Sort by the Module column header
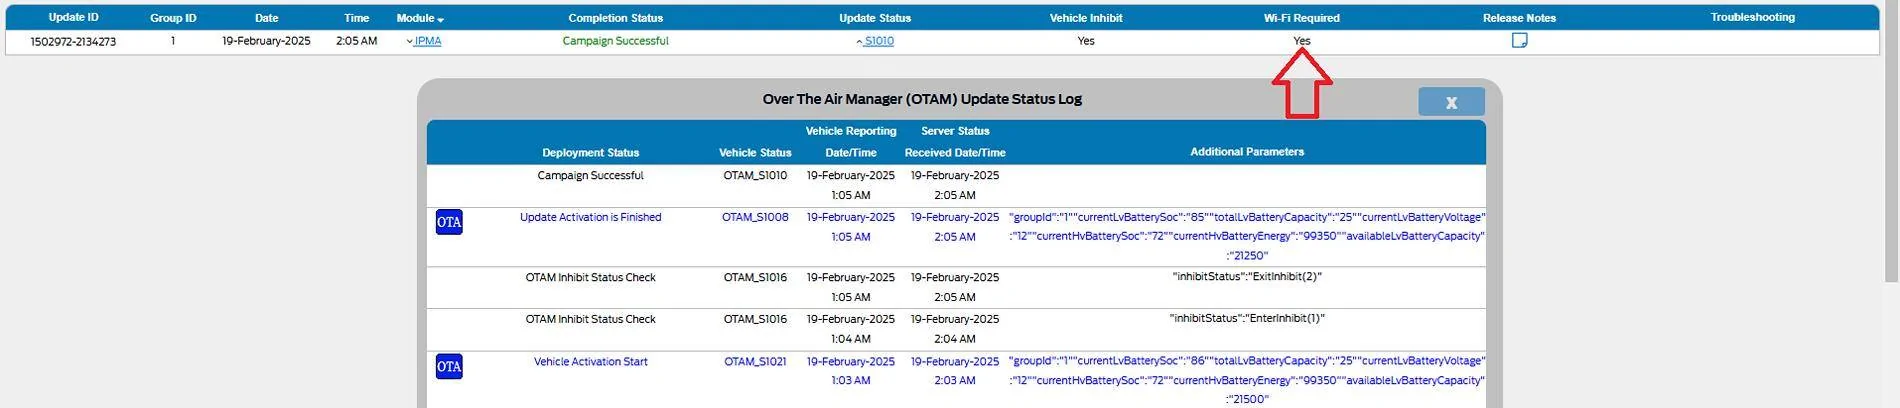 (420, 18)
